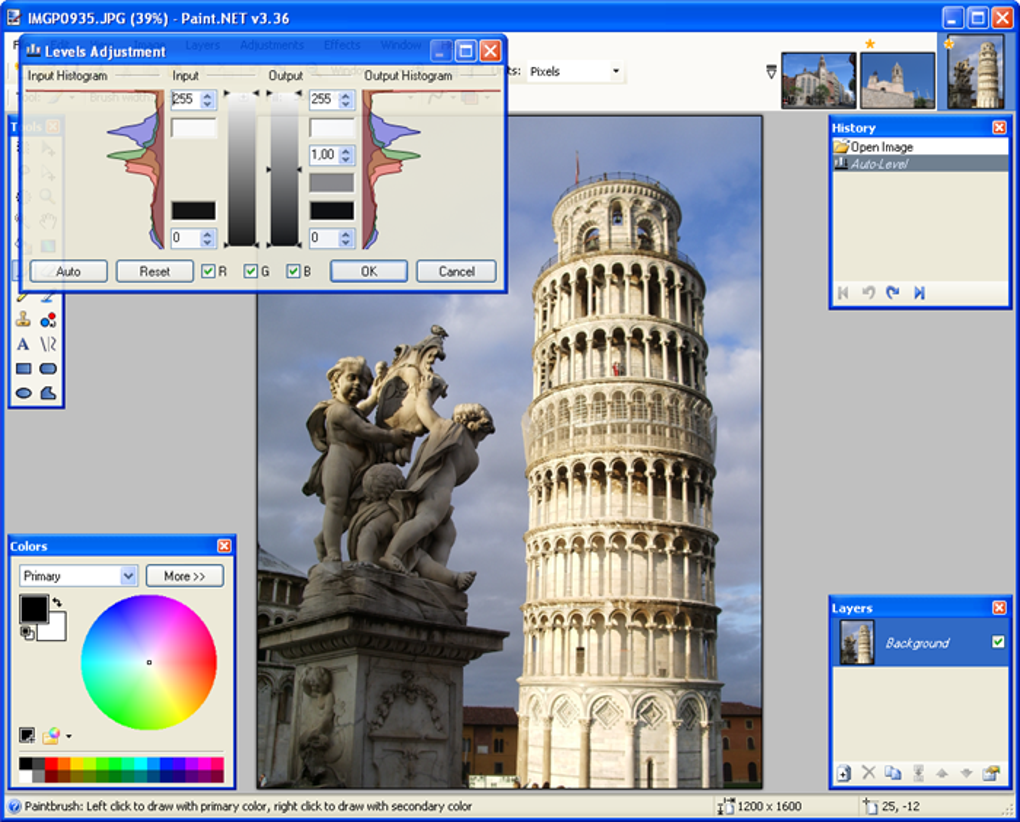The width and height of the screenshot is (1020, 822).
Task: Switch to the second church image thumbnail
Action: (x=898, y=81)
